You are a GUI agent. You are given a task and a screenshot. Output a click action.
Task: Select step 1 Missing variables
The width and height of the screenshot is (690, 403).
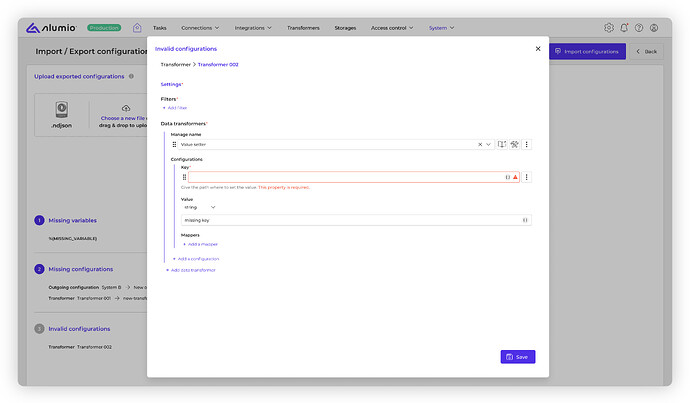coord(65,220)
